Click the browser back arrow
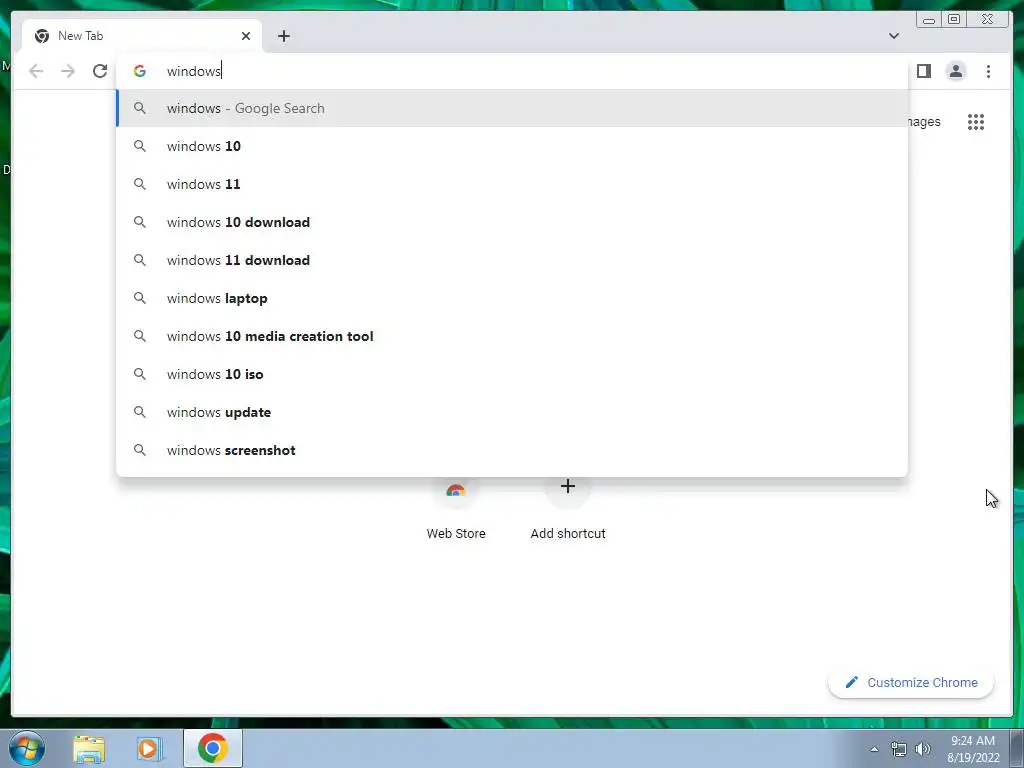This screenshot has height=768, width=1024. pyautogui.click(x=36, y=71)
